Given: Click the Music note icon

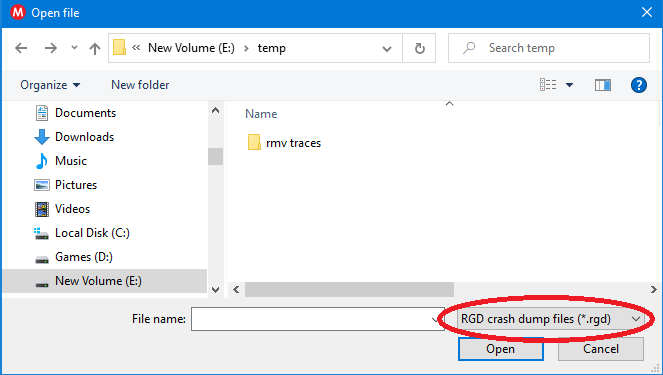Looking at the screenshot, I should (x=42, y=161).
